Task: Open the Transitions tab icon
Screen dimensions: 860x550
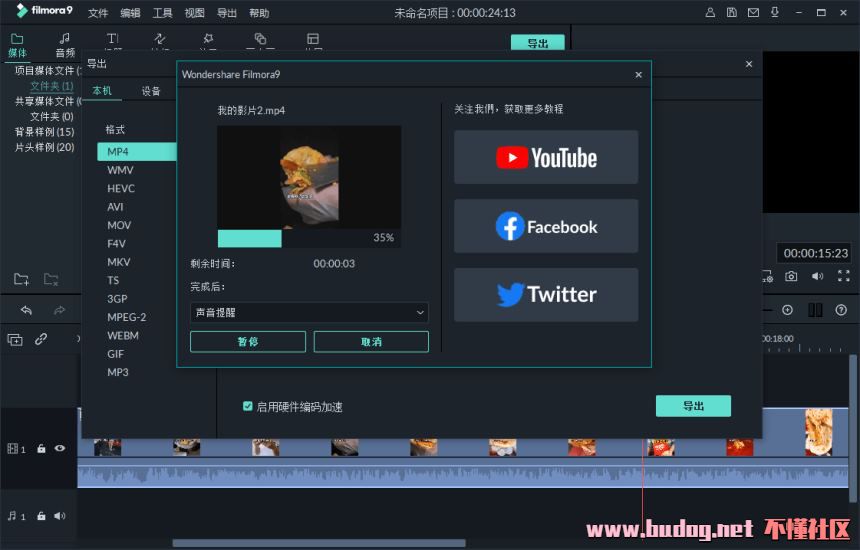Action: tap(160, 38)
